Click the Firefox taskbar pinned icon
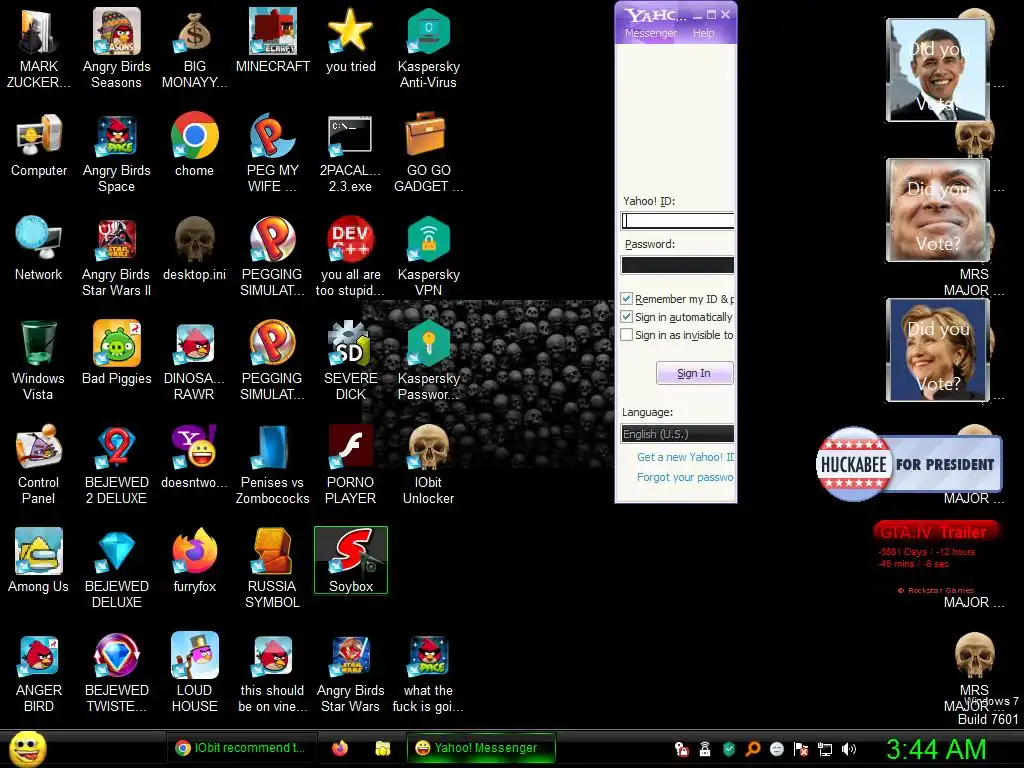 tap(340, 748)
